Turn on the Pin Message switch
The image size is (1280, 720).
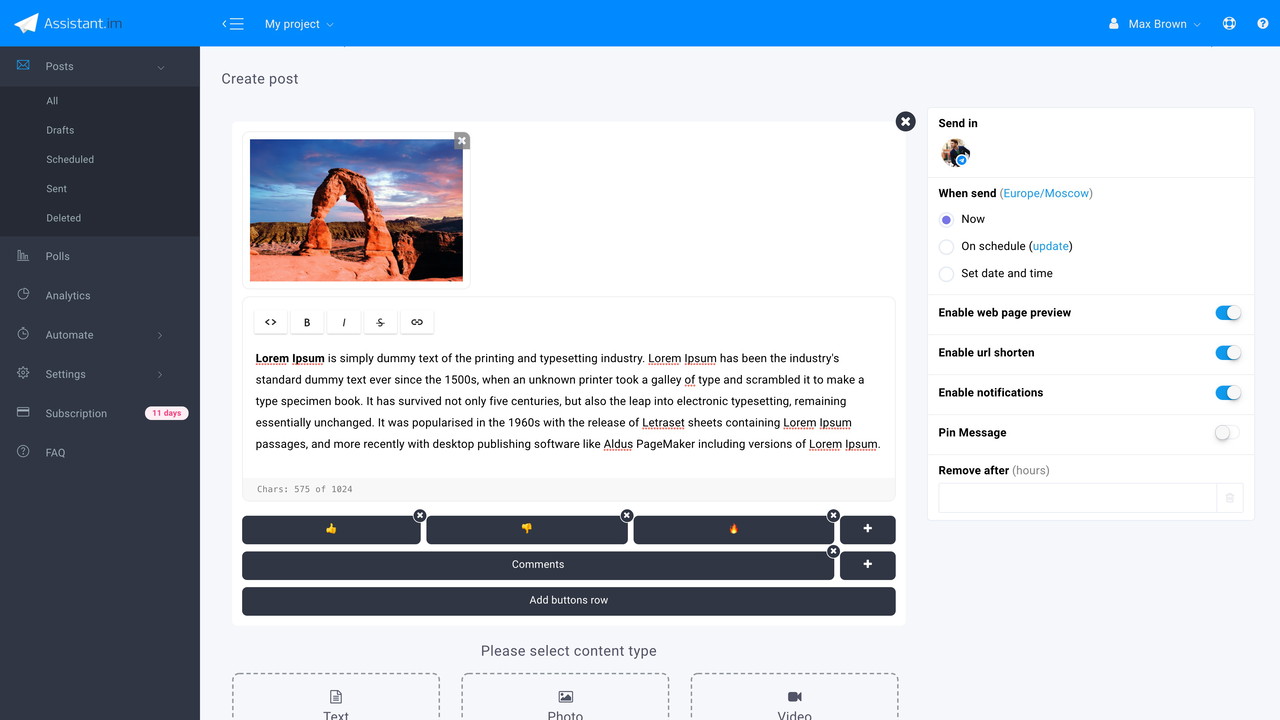pyautogui.click(x=1227, y=433)
